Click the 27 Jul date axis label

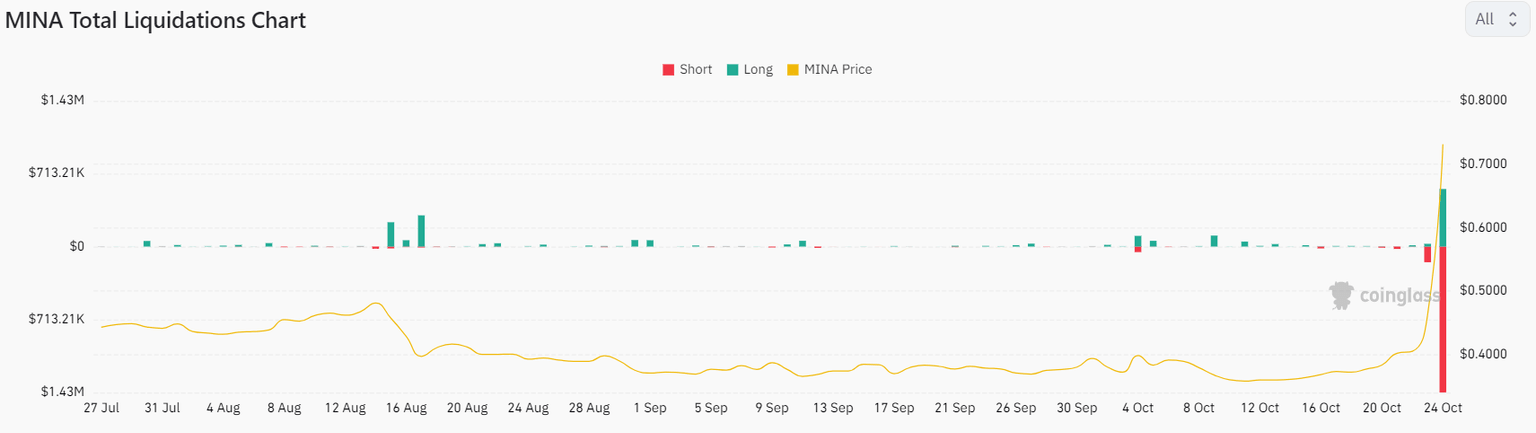pos(101,408)
